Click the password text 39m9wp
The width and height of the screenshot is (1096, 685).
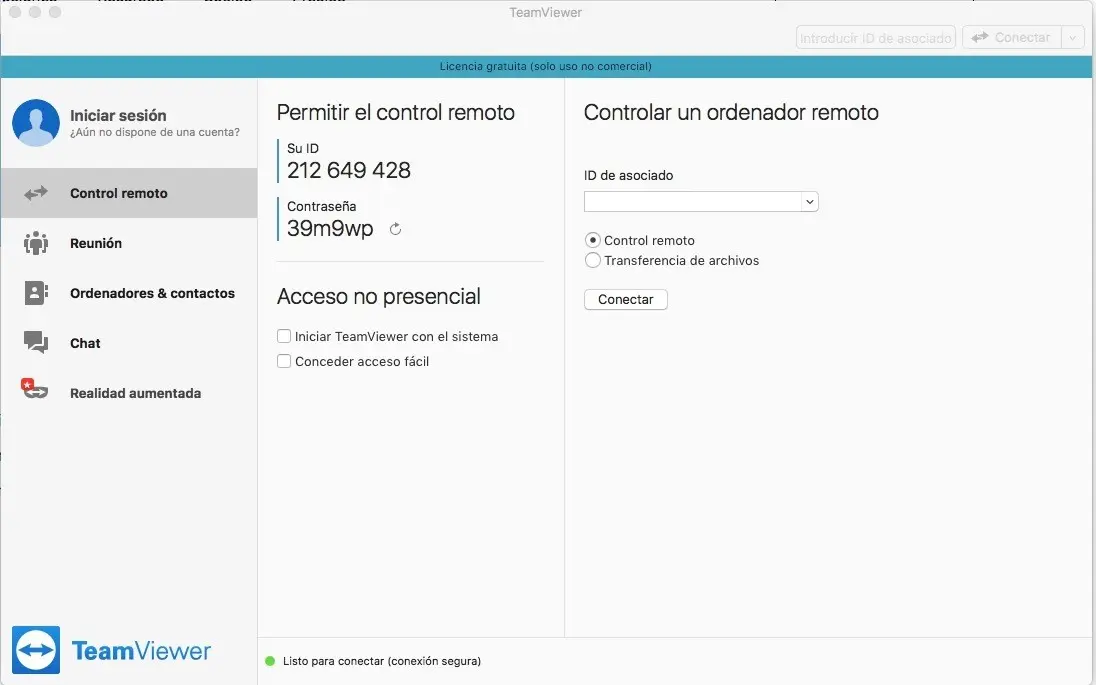pos(330,228)
